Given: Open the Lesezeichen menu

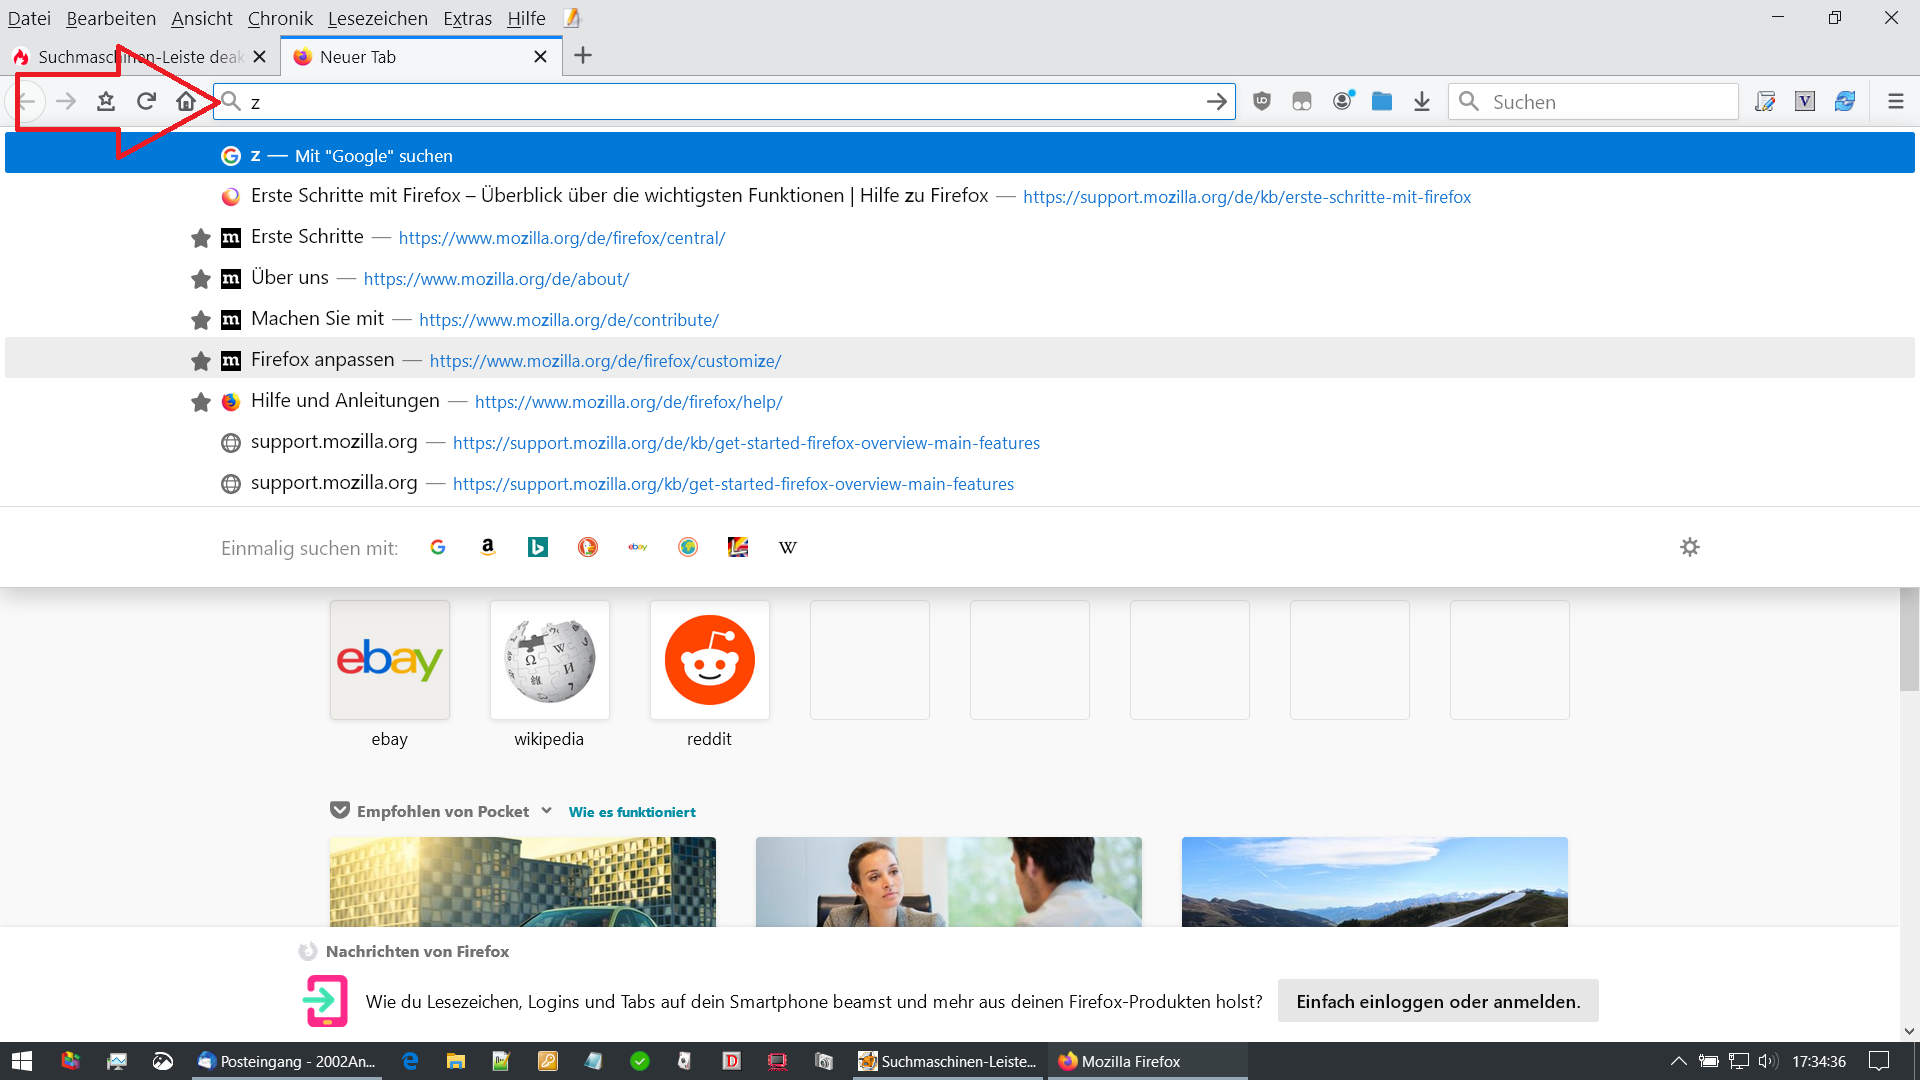Looking at the screenshot, I should [377, 18].
